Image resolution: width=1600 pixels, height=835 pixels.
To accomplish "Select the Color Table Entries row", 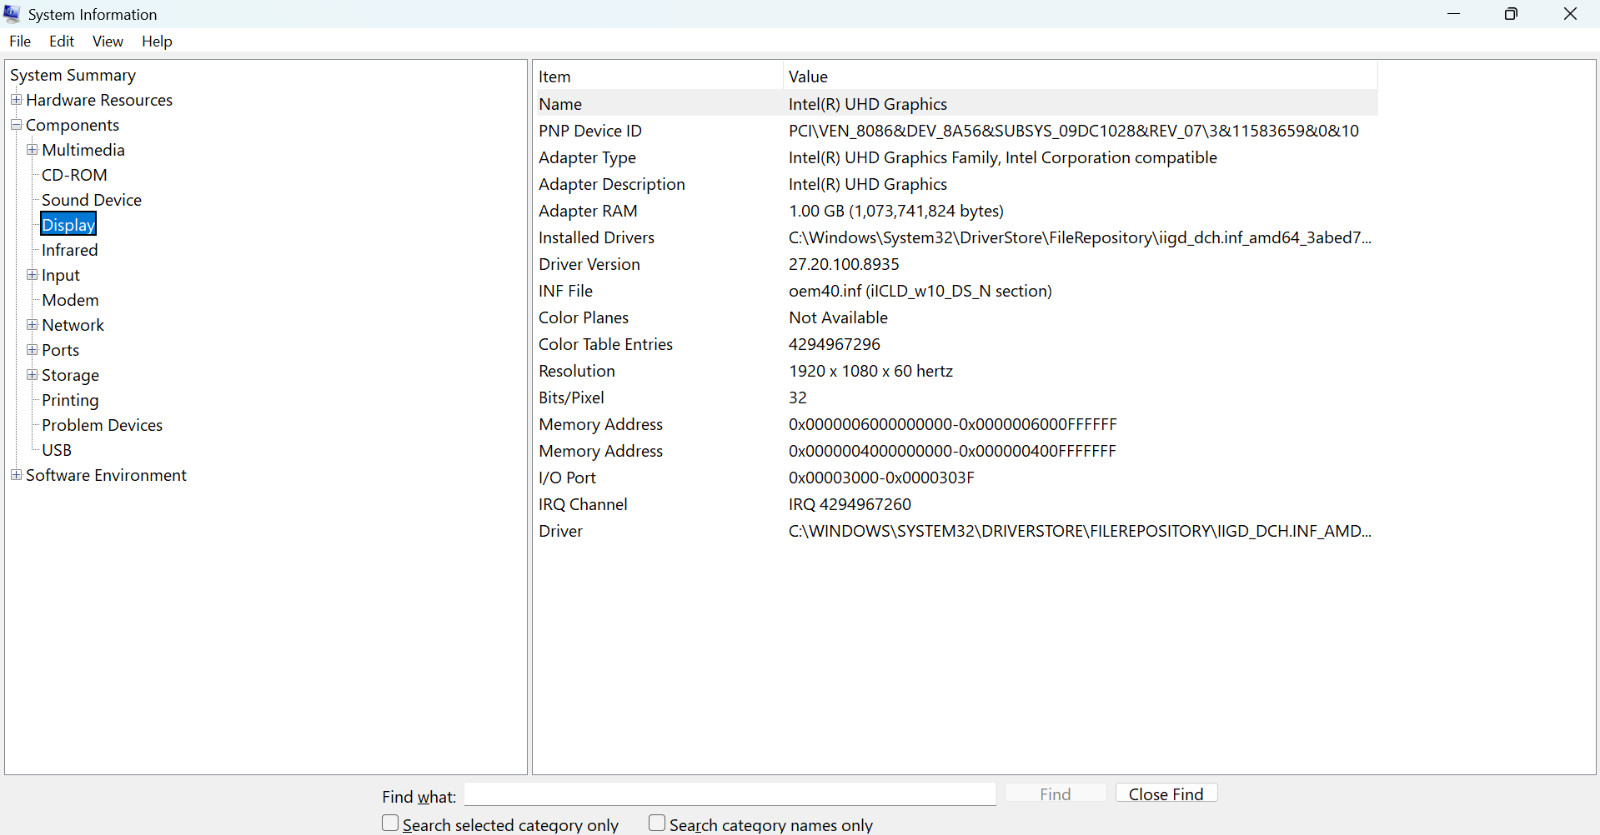I will click(957, 344).
